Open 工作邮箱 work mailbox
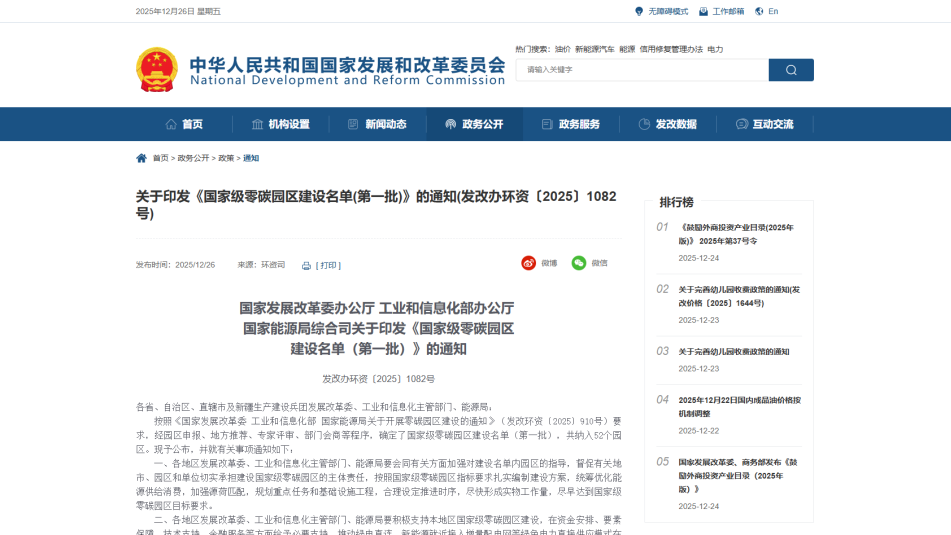This screenshot has width=951, height=535. 720,11
